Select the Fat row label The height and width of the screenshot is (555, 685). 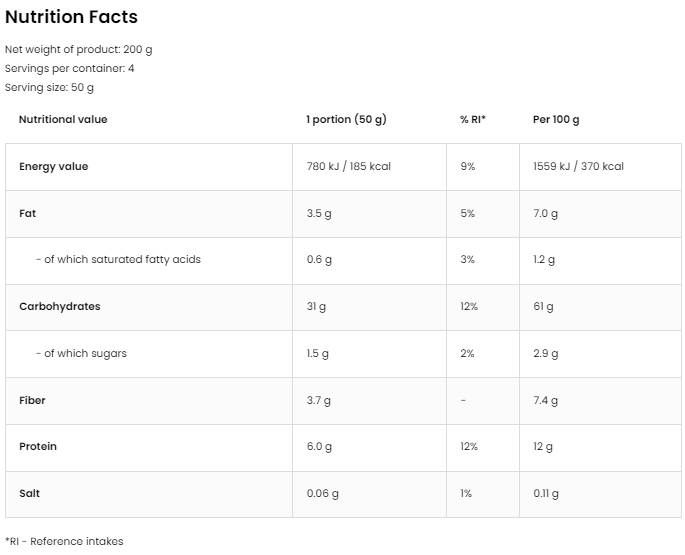point(27,213)
